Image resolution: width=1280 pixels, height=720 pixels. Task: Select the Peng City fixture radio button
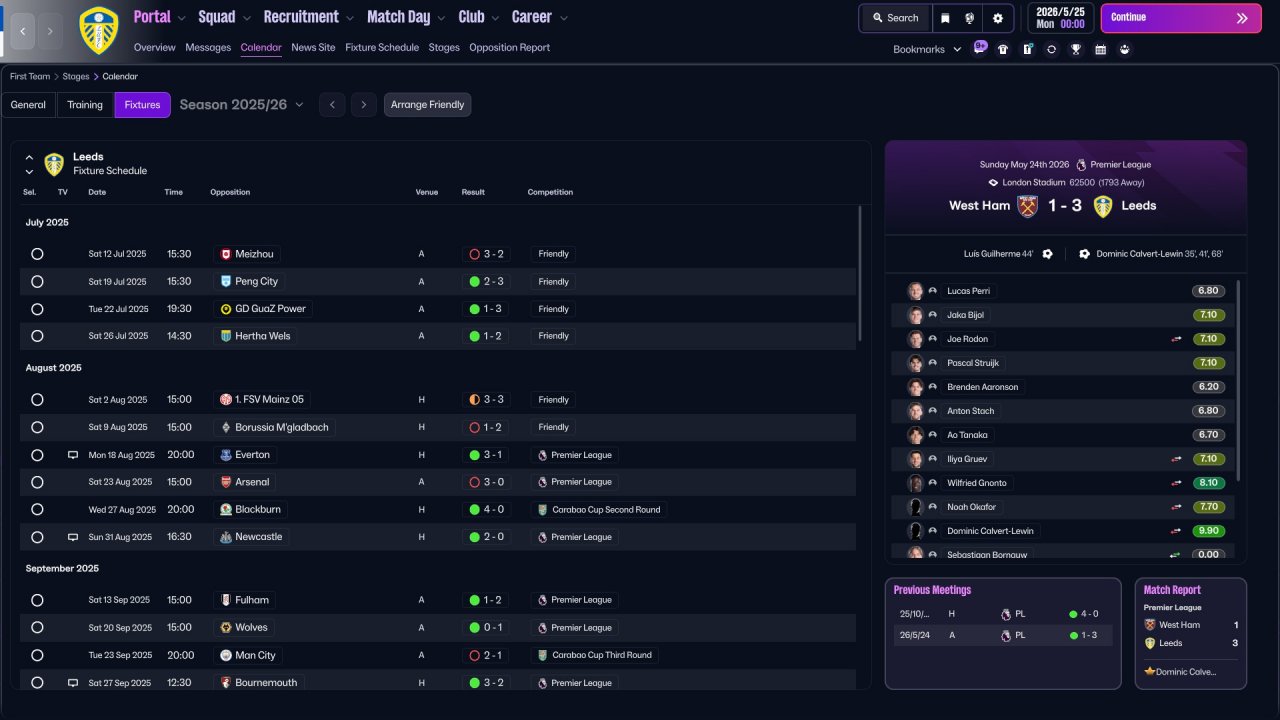point(37,282)
